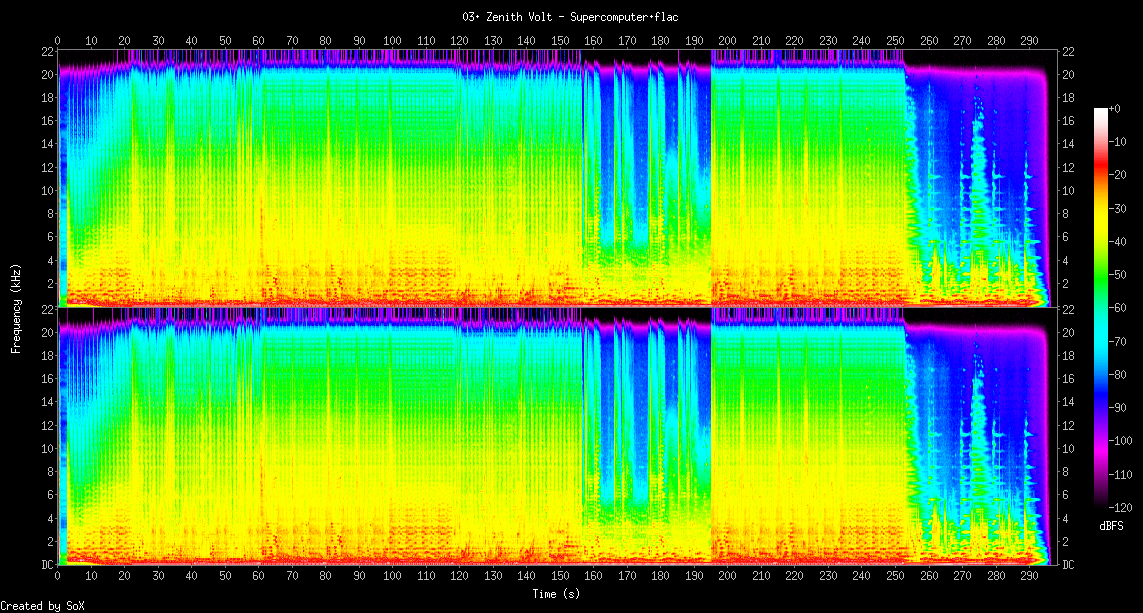Click the '+0' label on dBFS scale
Viewport: 1143px width, 613px height.
tap(1115, 107)
